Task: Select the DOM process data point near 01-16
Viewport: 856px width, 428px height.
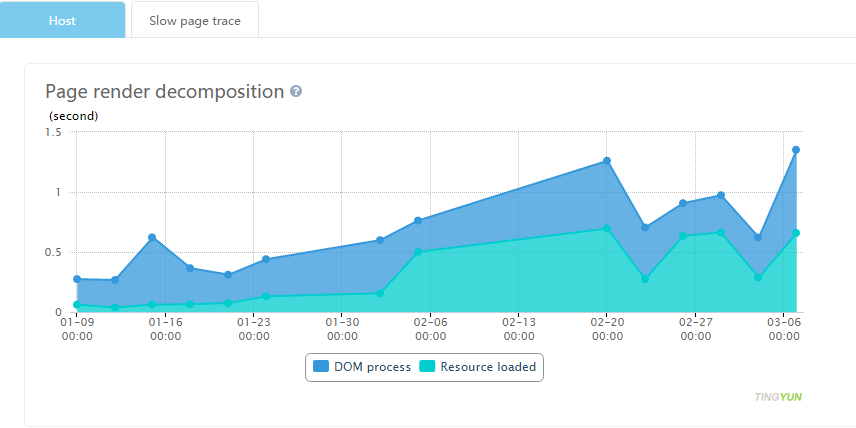Action: [152, 237]
